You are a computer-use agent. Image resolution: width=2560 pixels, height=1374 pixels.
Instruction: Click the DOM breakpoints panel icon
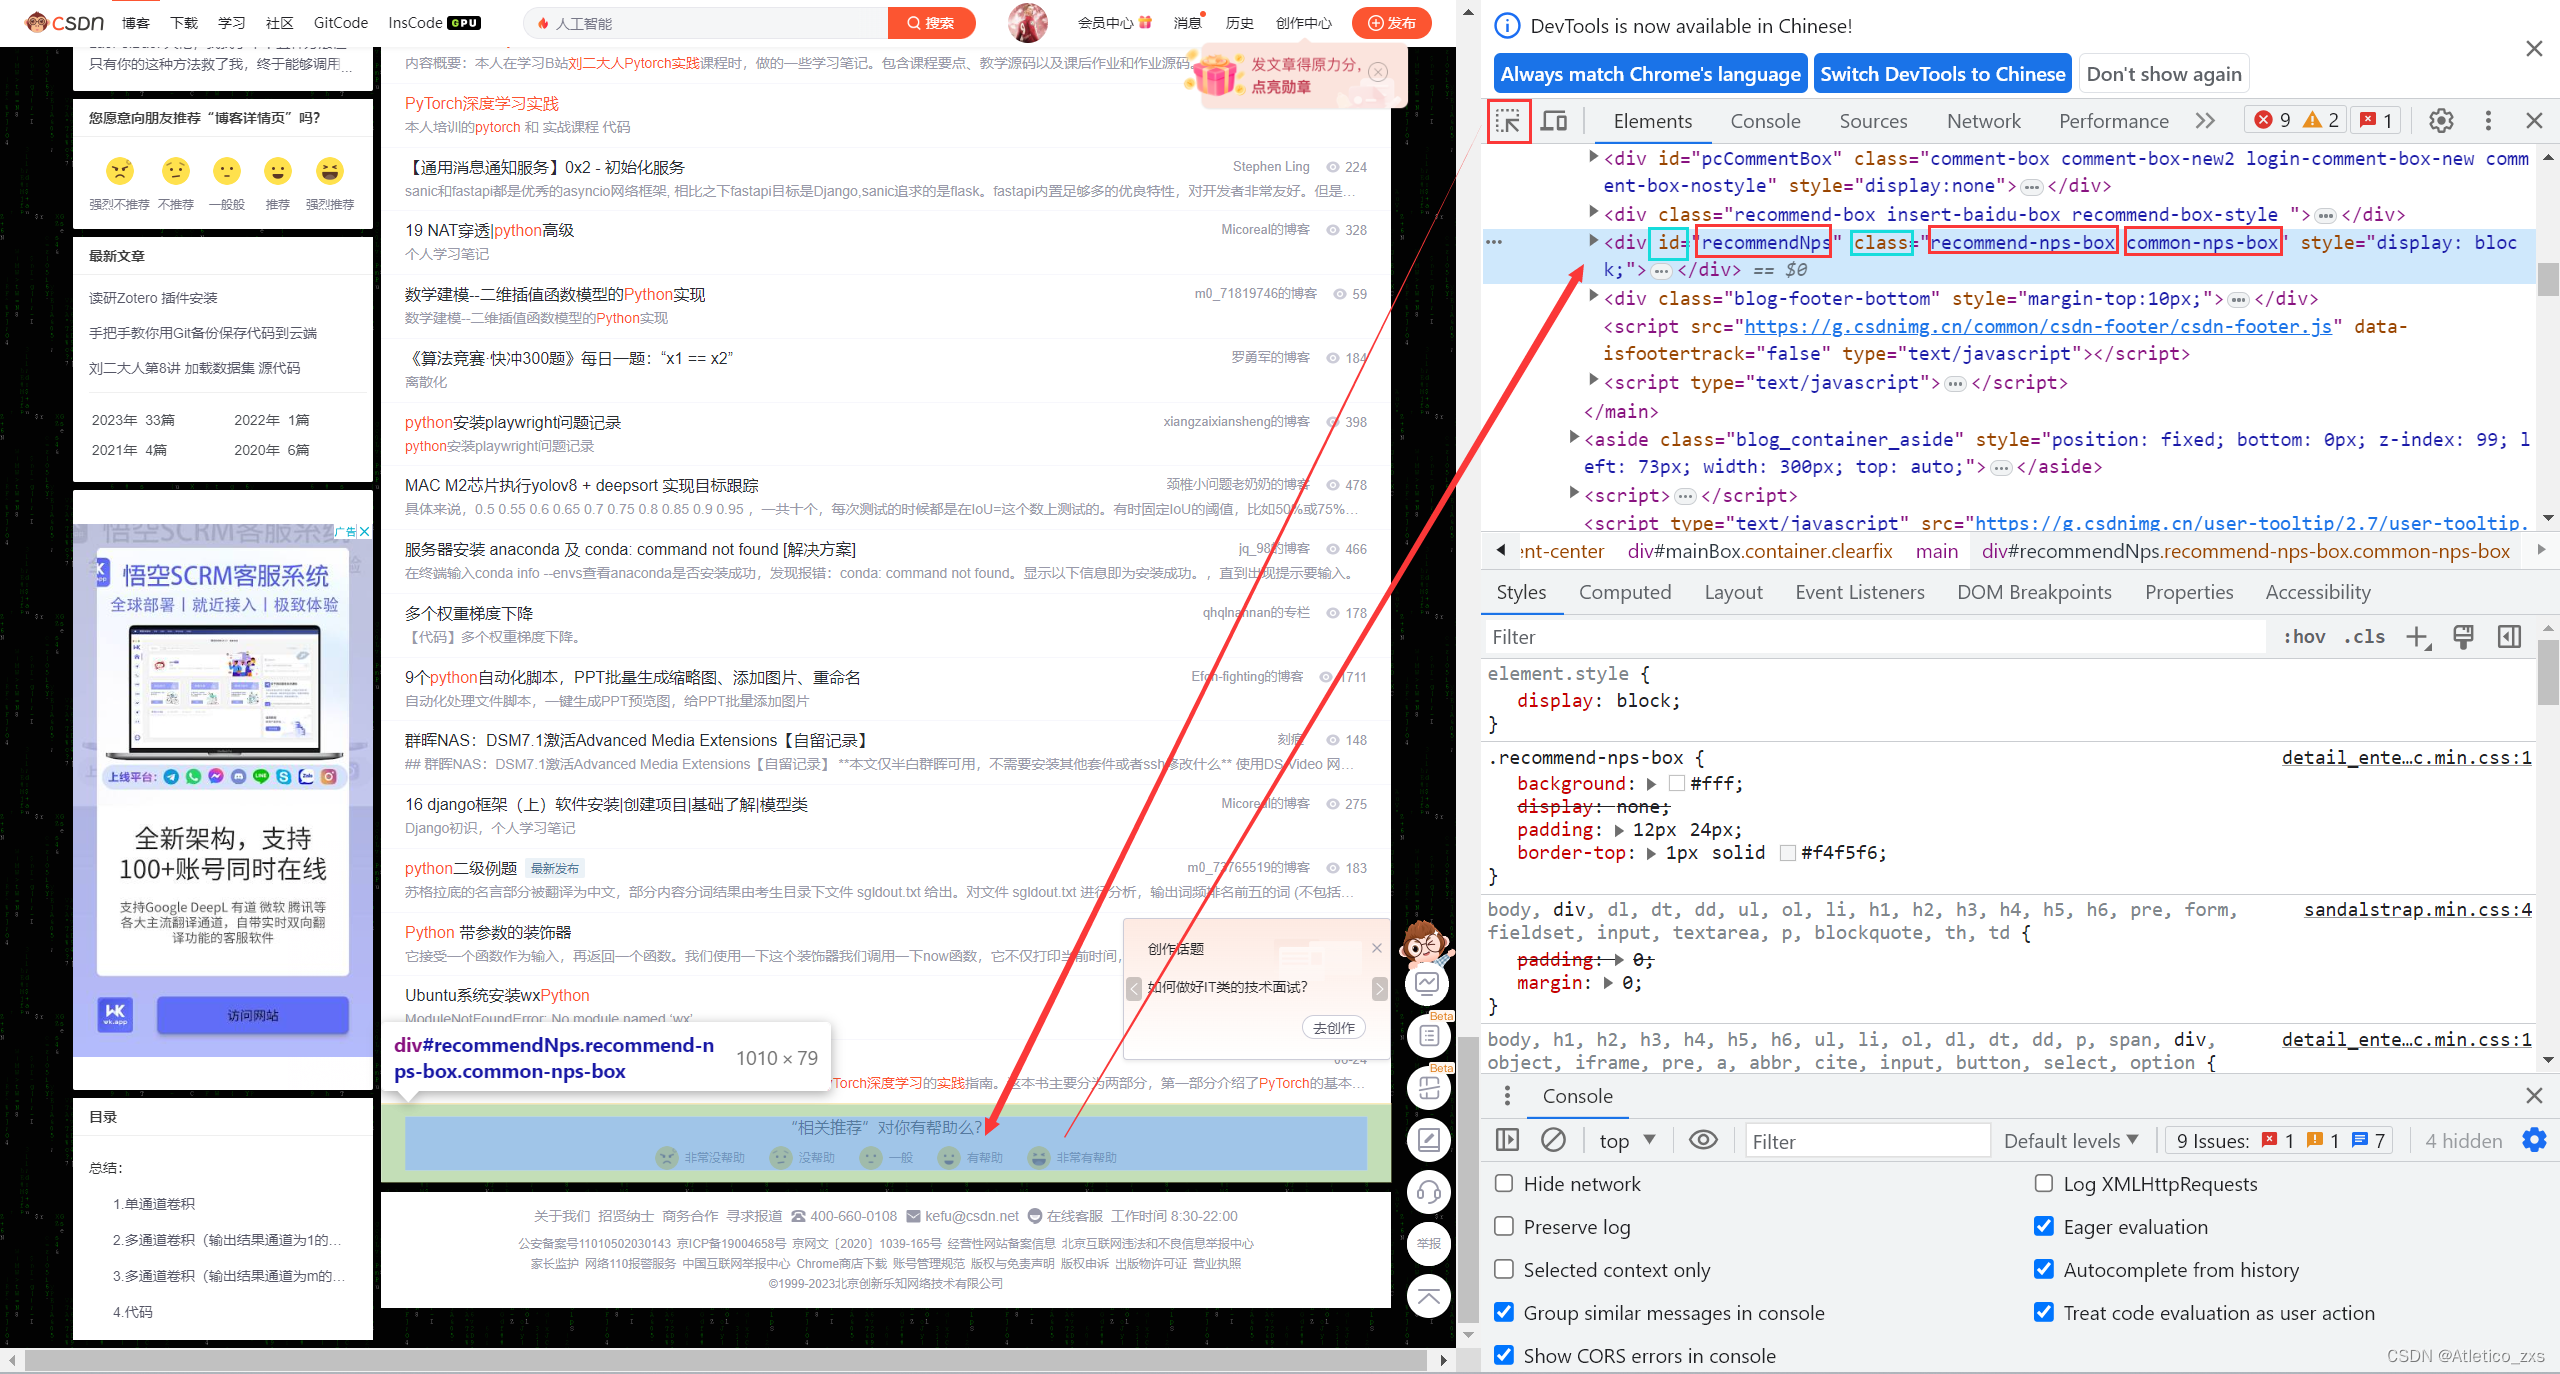[x=2033, y=592]
